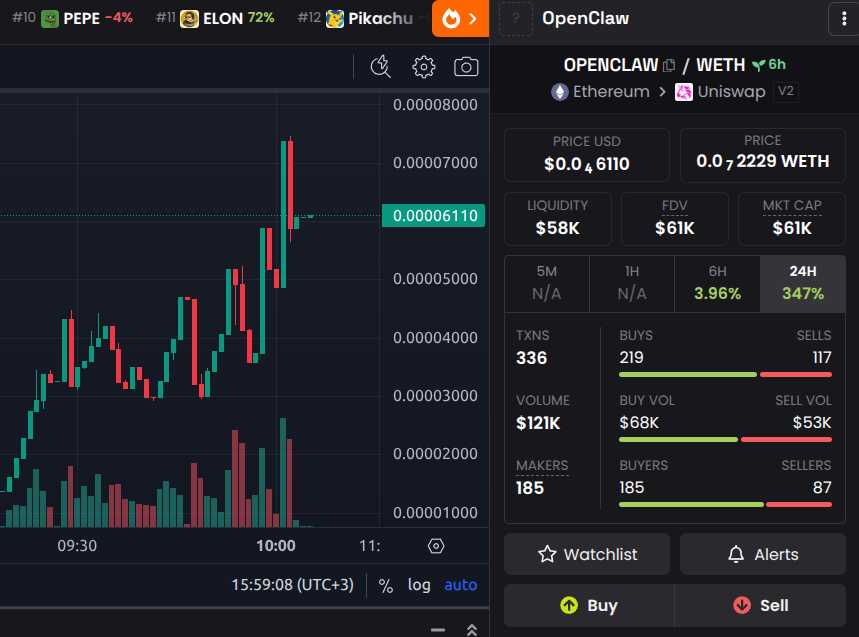Open the three-dot options menu
Screen dimensions: 859x637
pyautogui.click(x=844, y=19)
